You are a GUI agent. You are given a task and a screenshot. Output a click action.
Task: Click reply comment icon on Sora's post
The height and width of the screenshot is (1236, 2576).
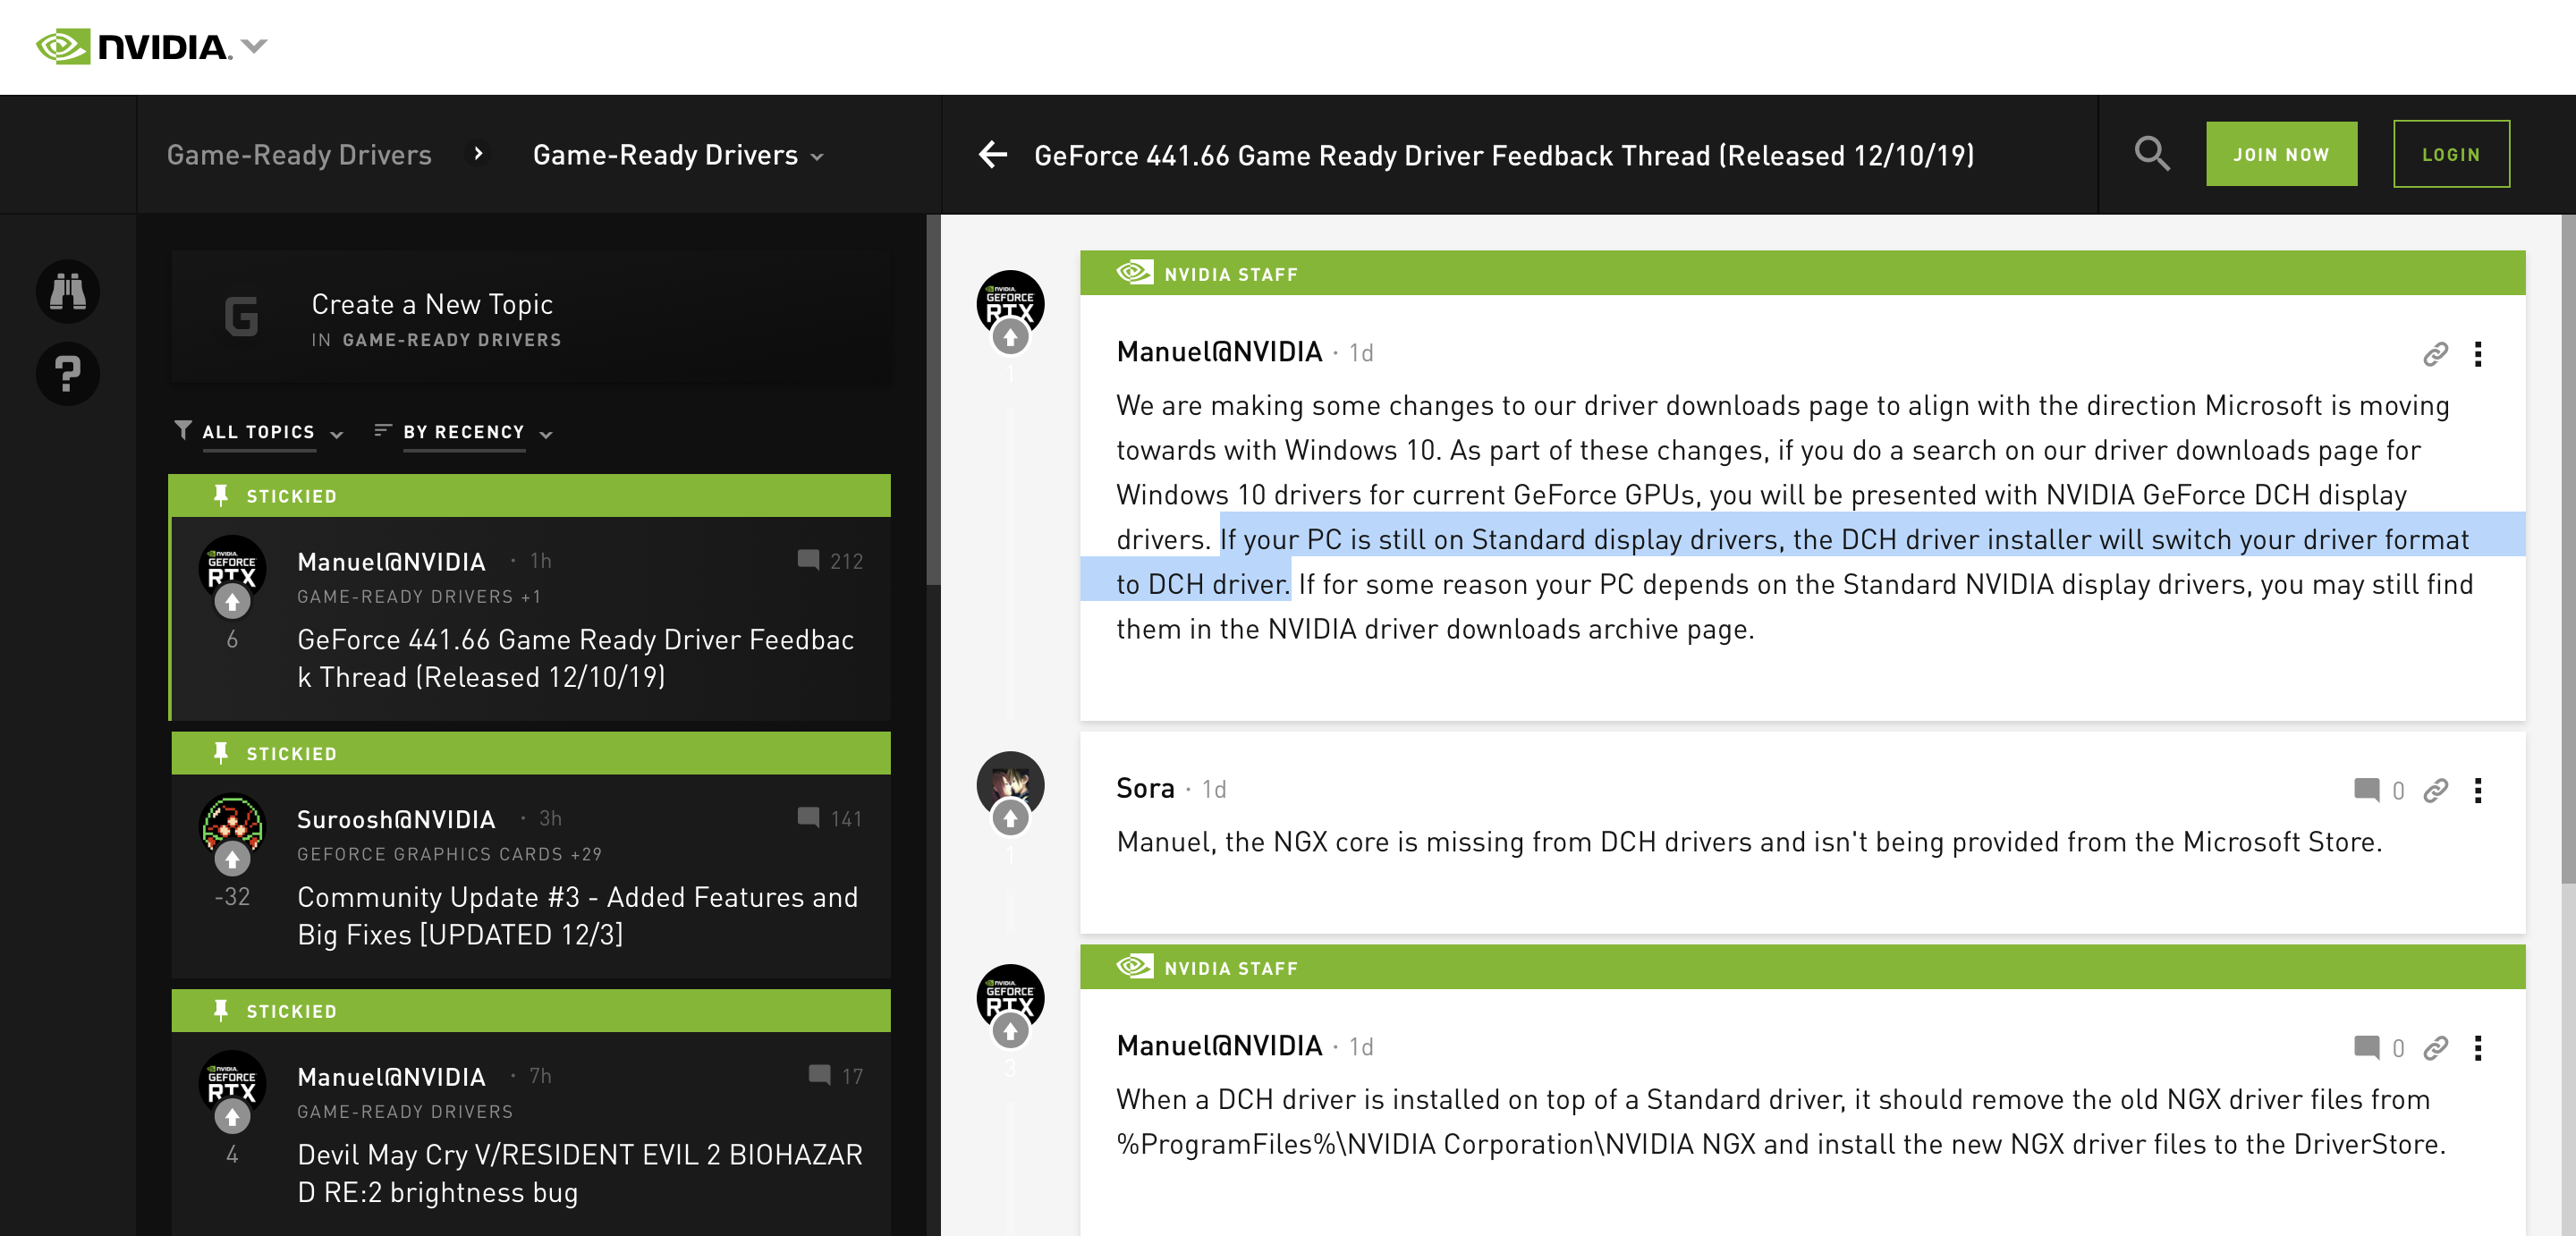coord(2366,790)
